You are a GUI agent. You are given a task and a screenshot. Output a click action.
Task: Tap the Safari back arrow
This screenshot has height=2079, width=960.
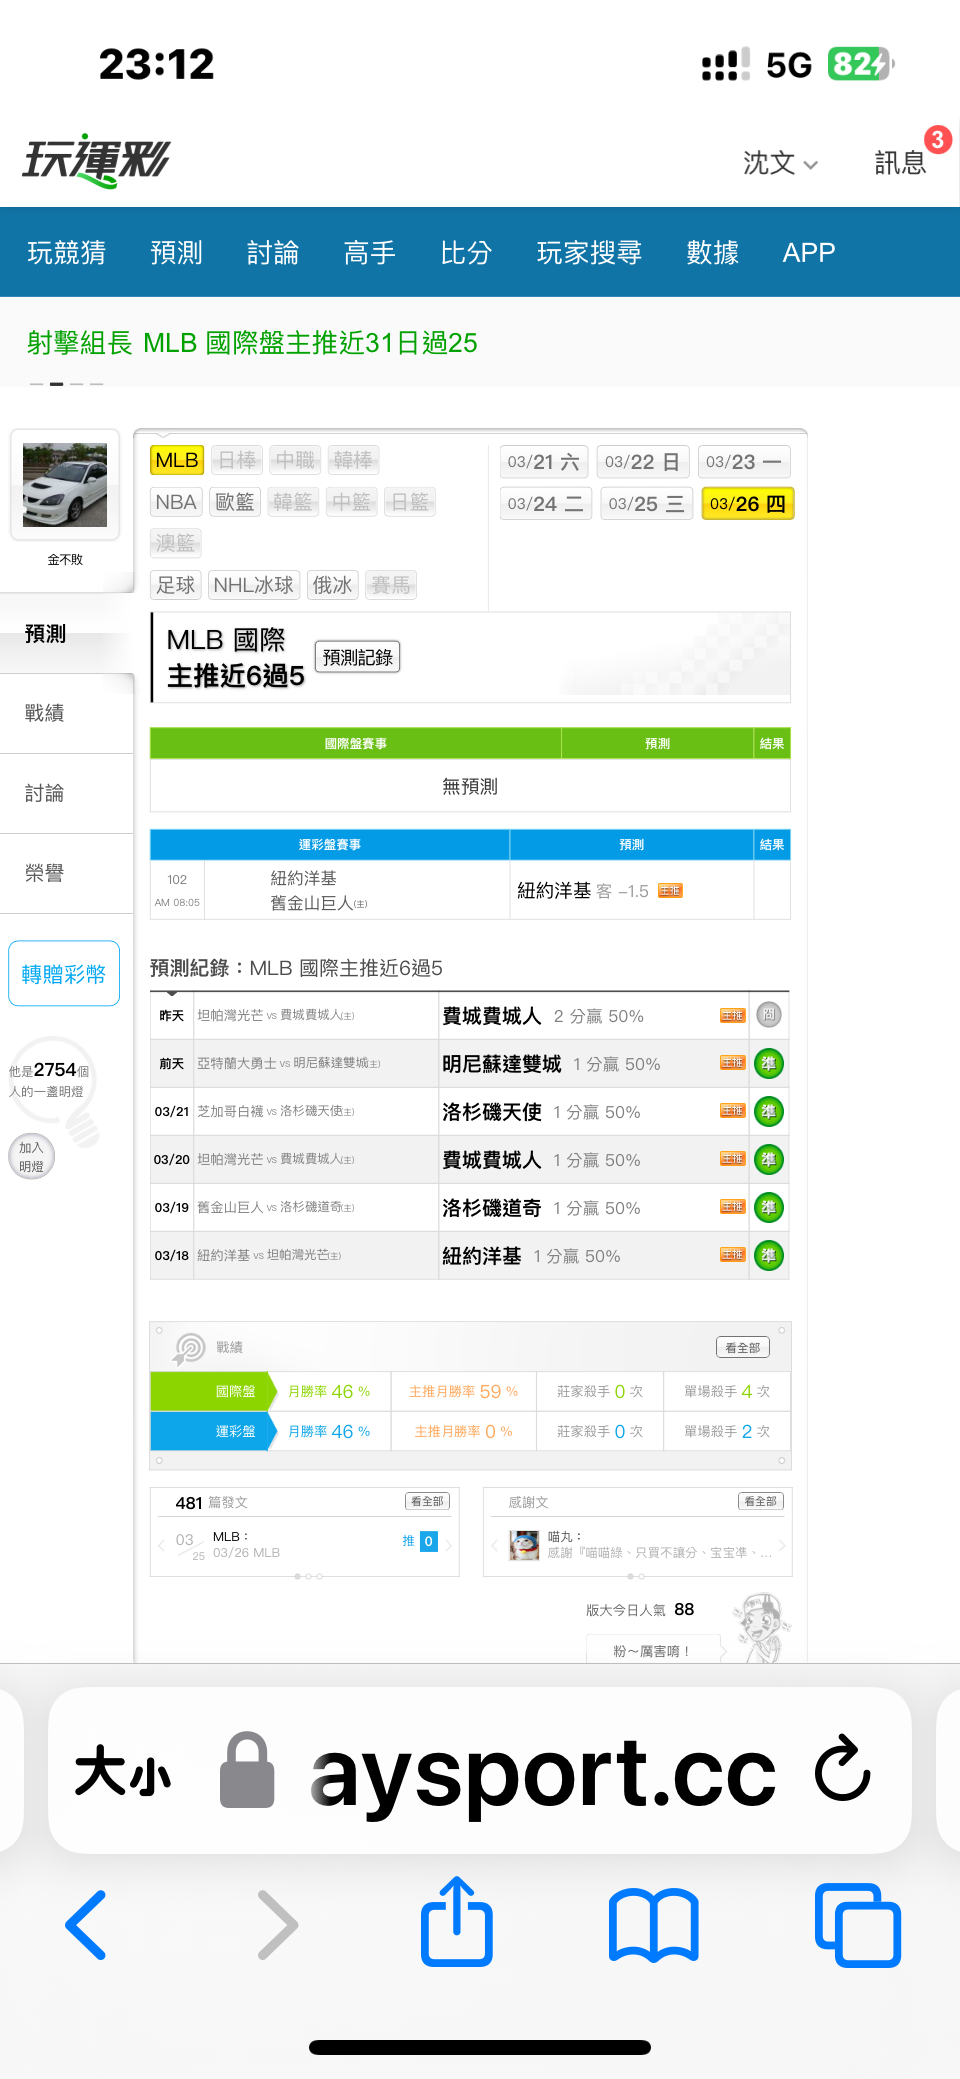87,1924
